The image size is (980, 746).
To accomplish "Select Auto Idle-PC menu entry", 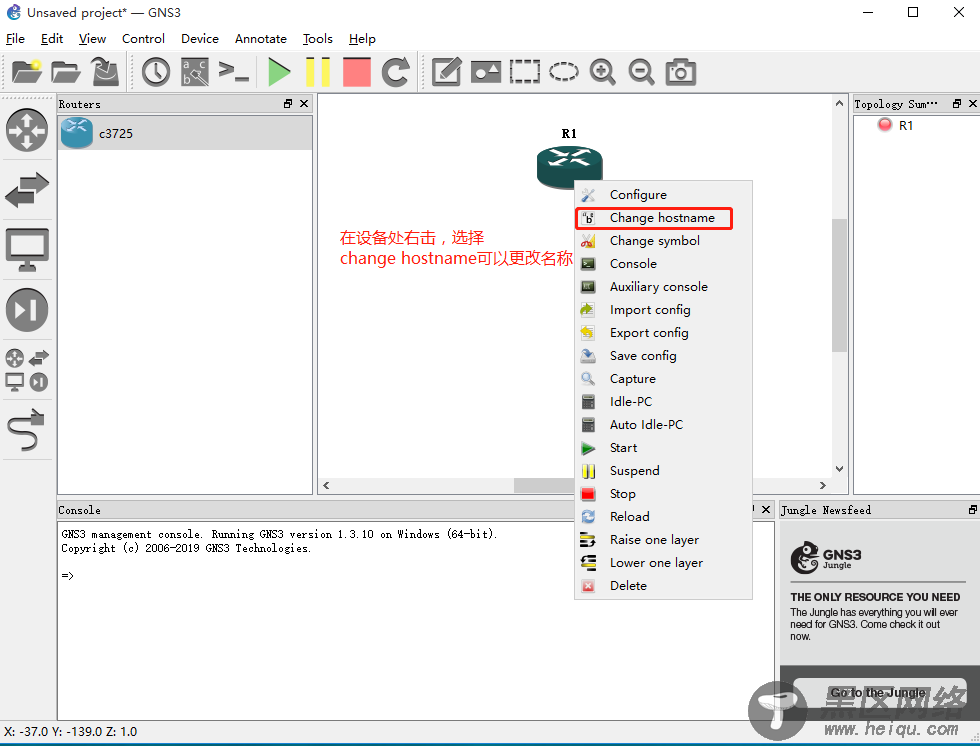I will coord(663,425).
